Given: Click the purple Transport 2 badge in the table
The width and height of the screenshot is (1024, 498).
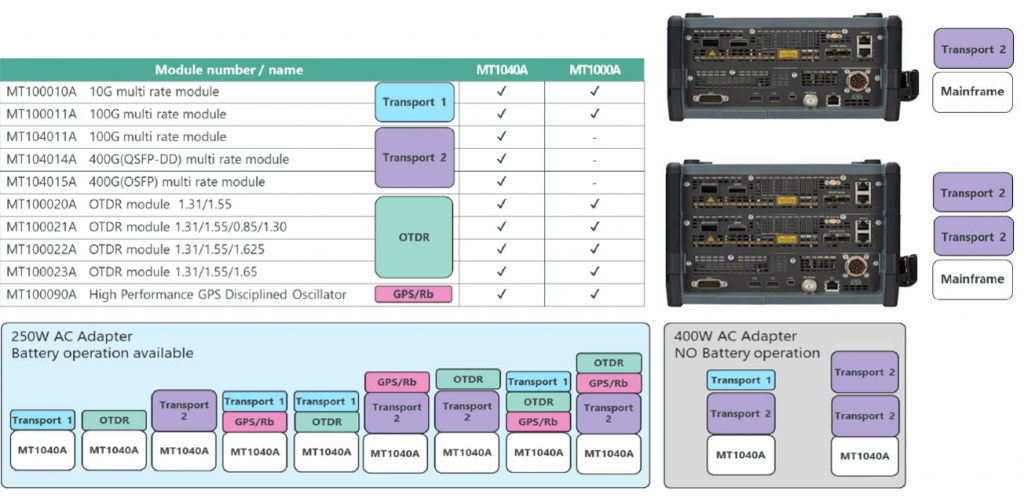Looking at the screenshot, I should pos(414,157).
